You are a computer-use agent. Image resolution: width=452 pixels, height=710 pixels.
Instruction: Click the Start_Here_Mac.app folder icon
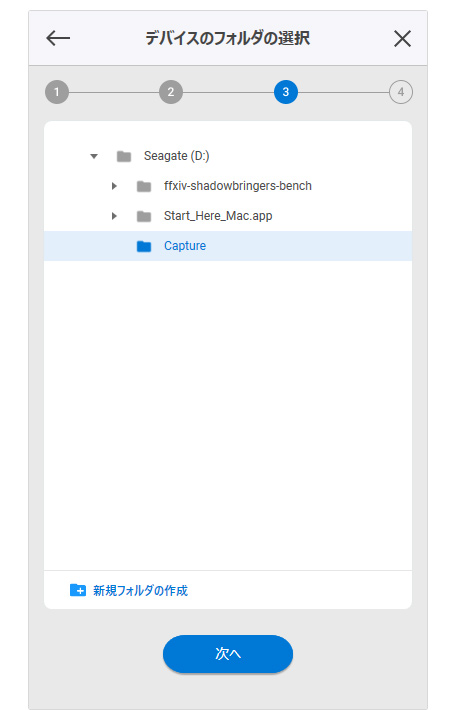[144, 216]
